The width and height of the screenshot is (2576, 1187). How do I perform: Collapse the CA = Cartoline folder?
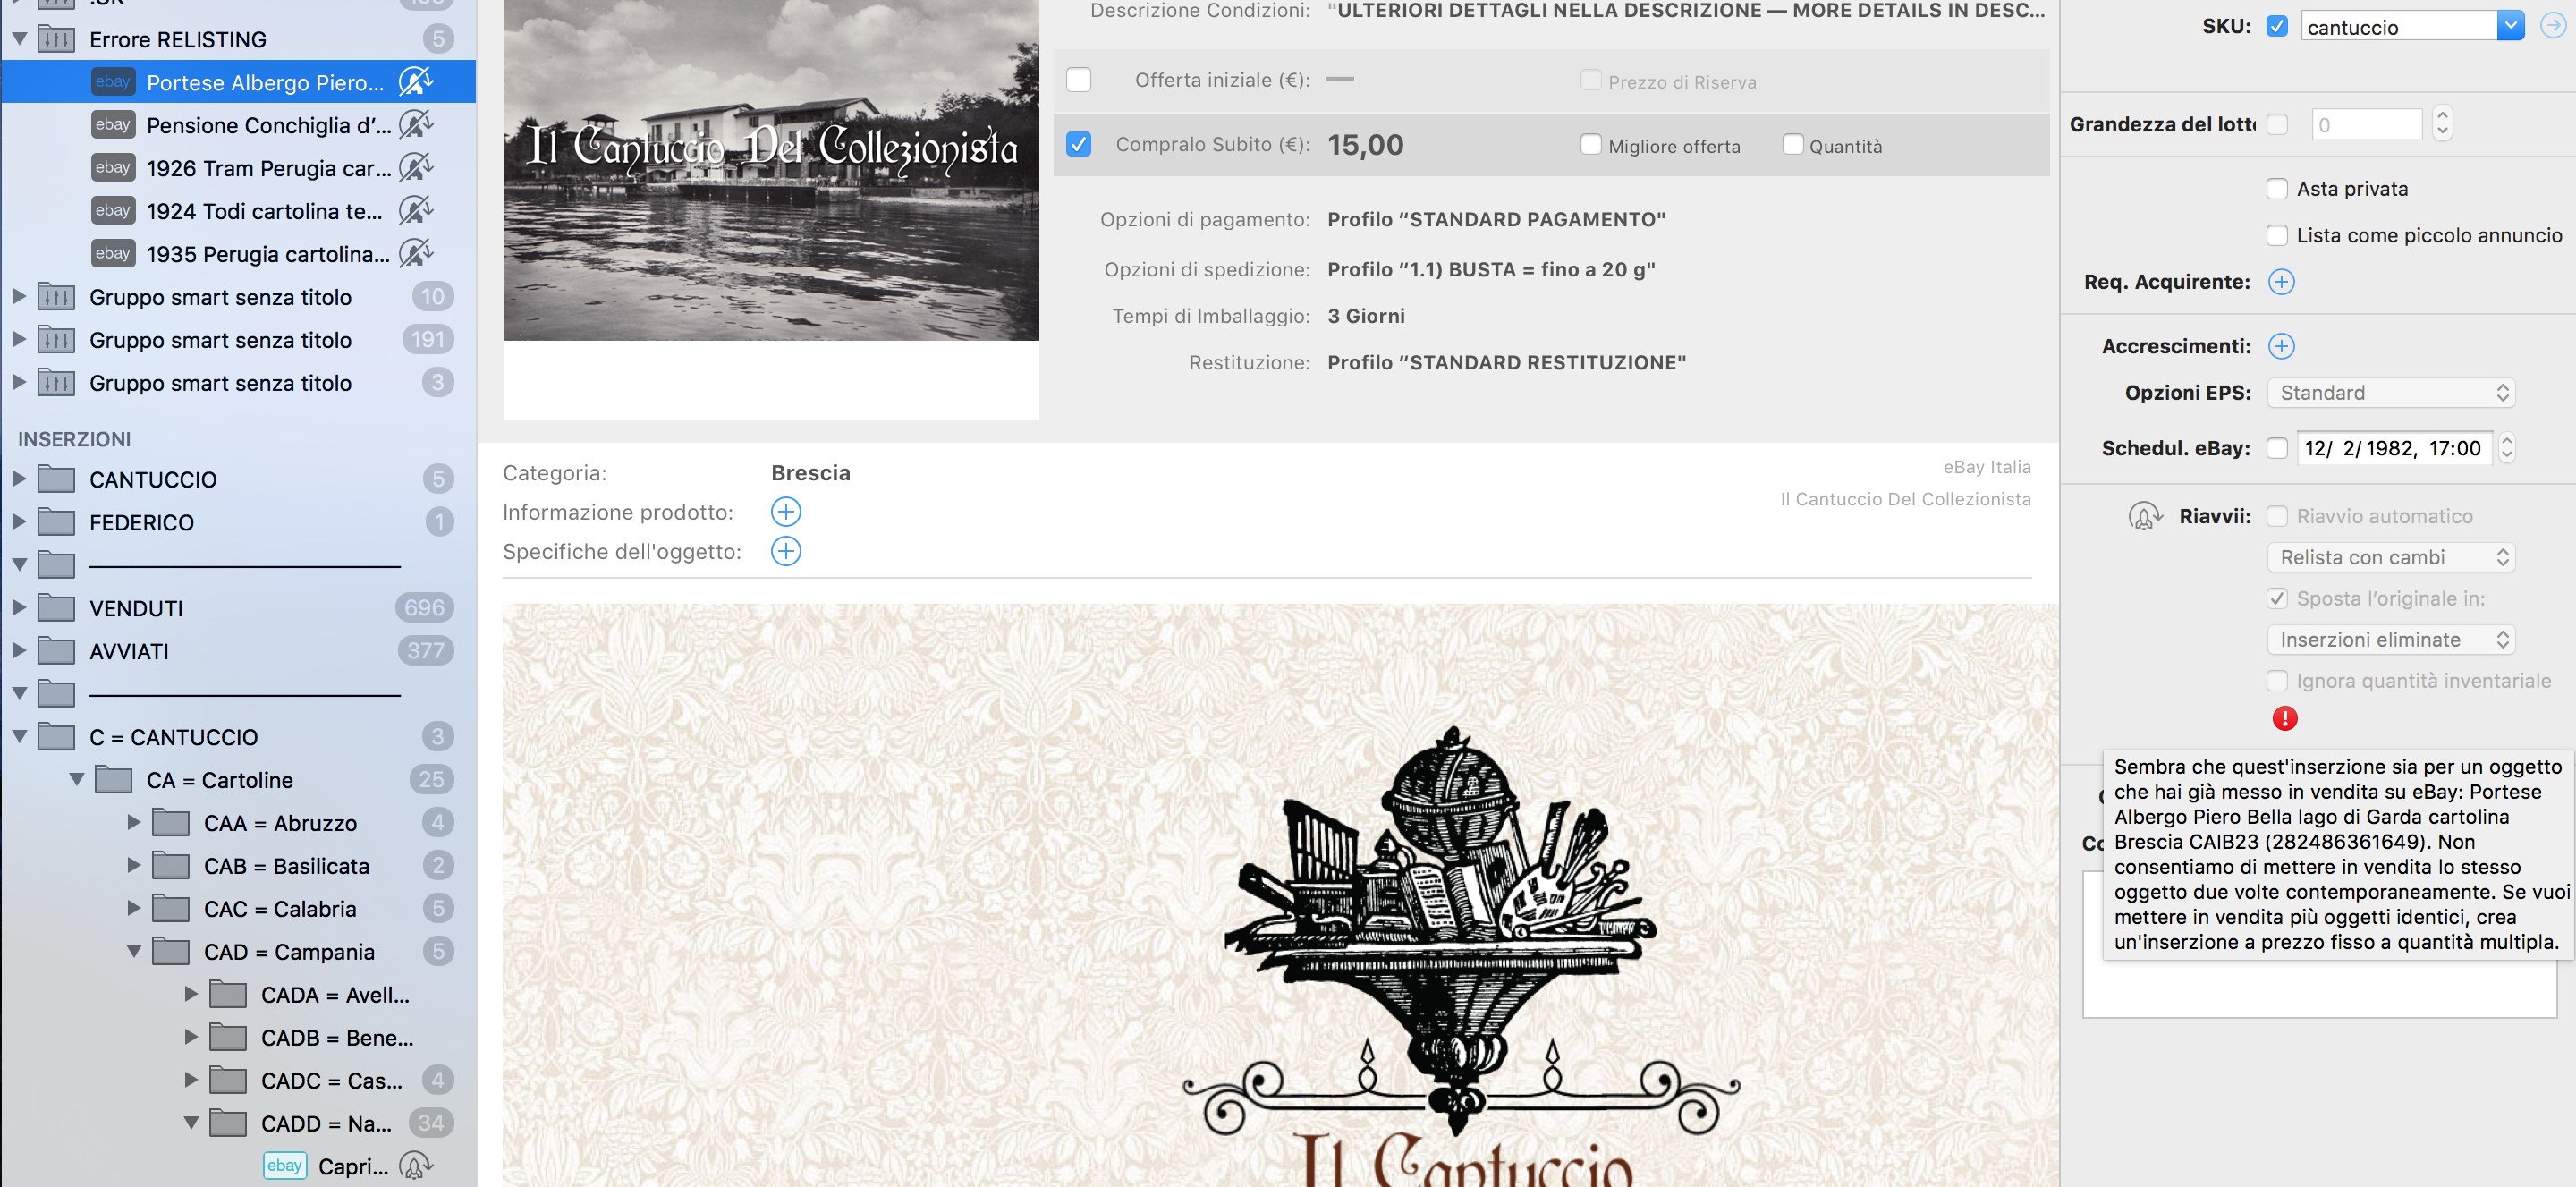click(x=76, y=780)
